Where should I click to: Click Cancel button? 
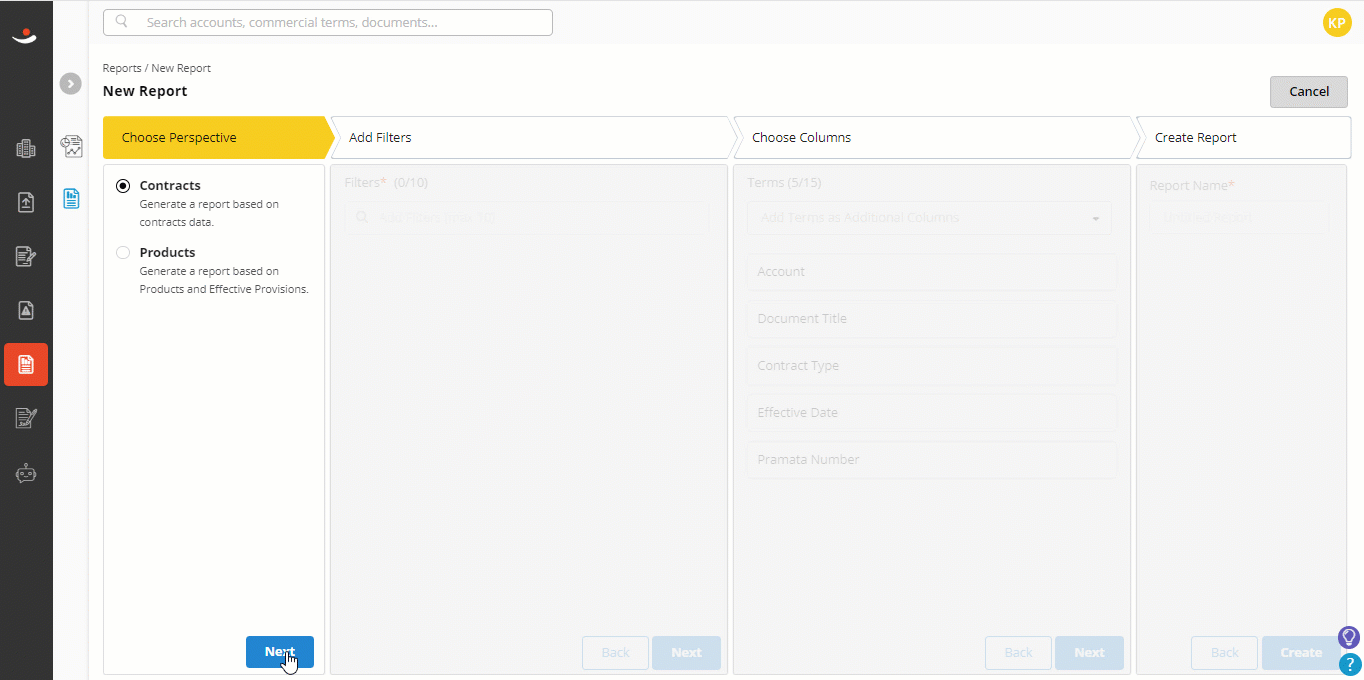click(1309, 91)
